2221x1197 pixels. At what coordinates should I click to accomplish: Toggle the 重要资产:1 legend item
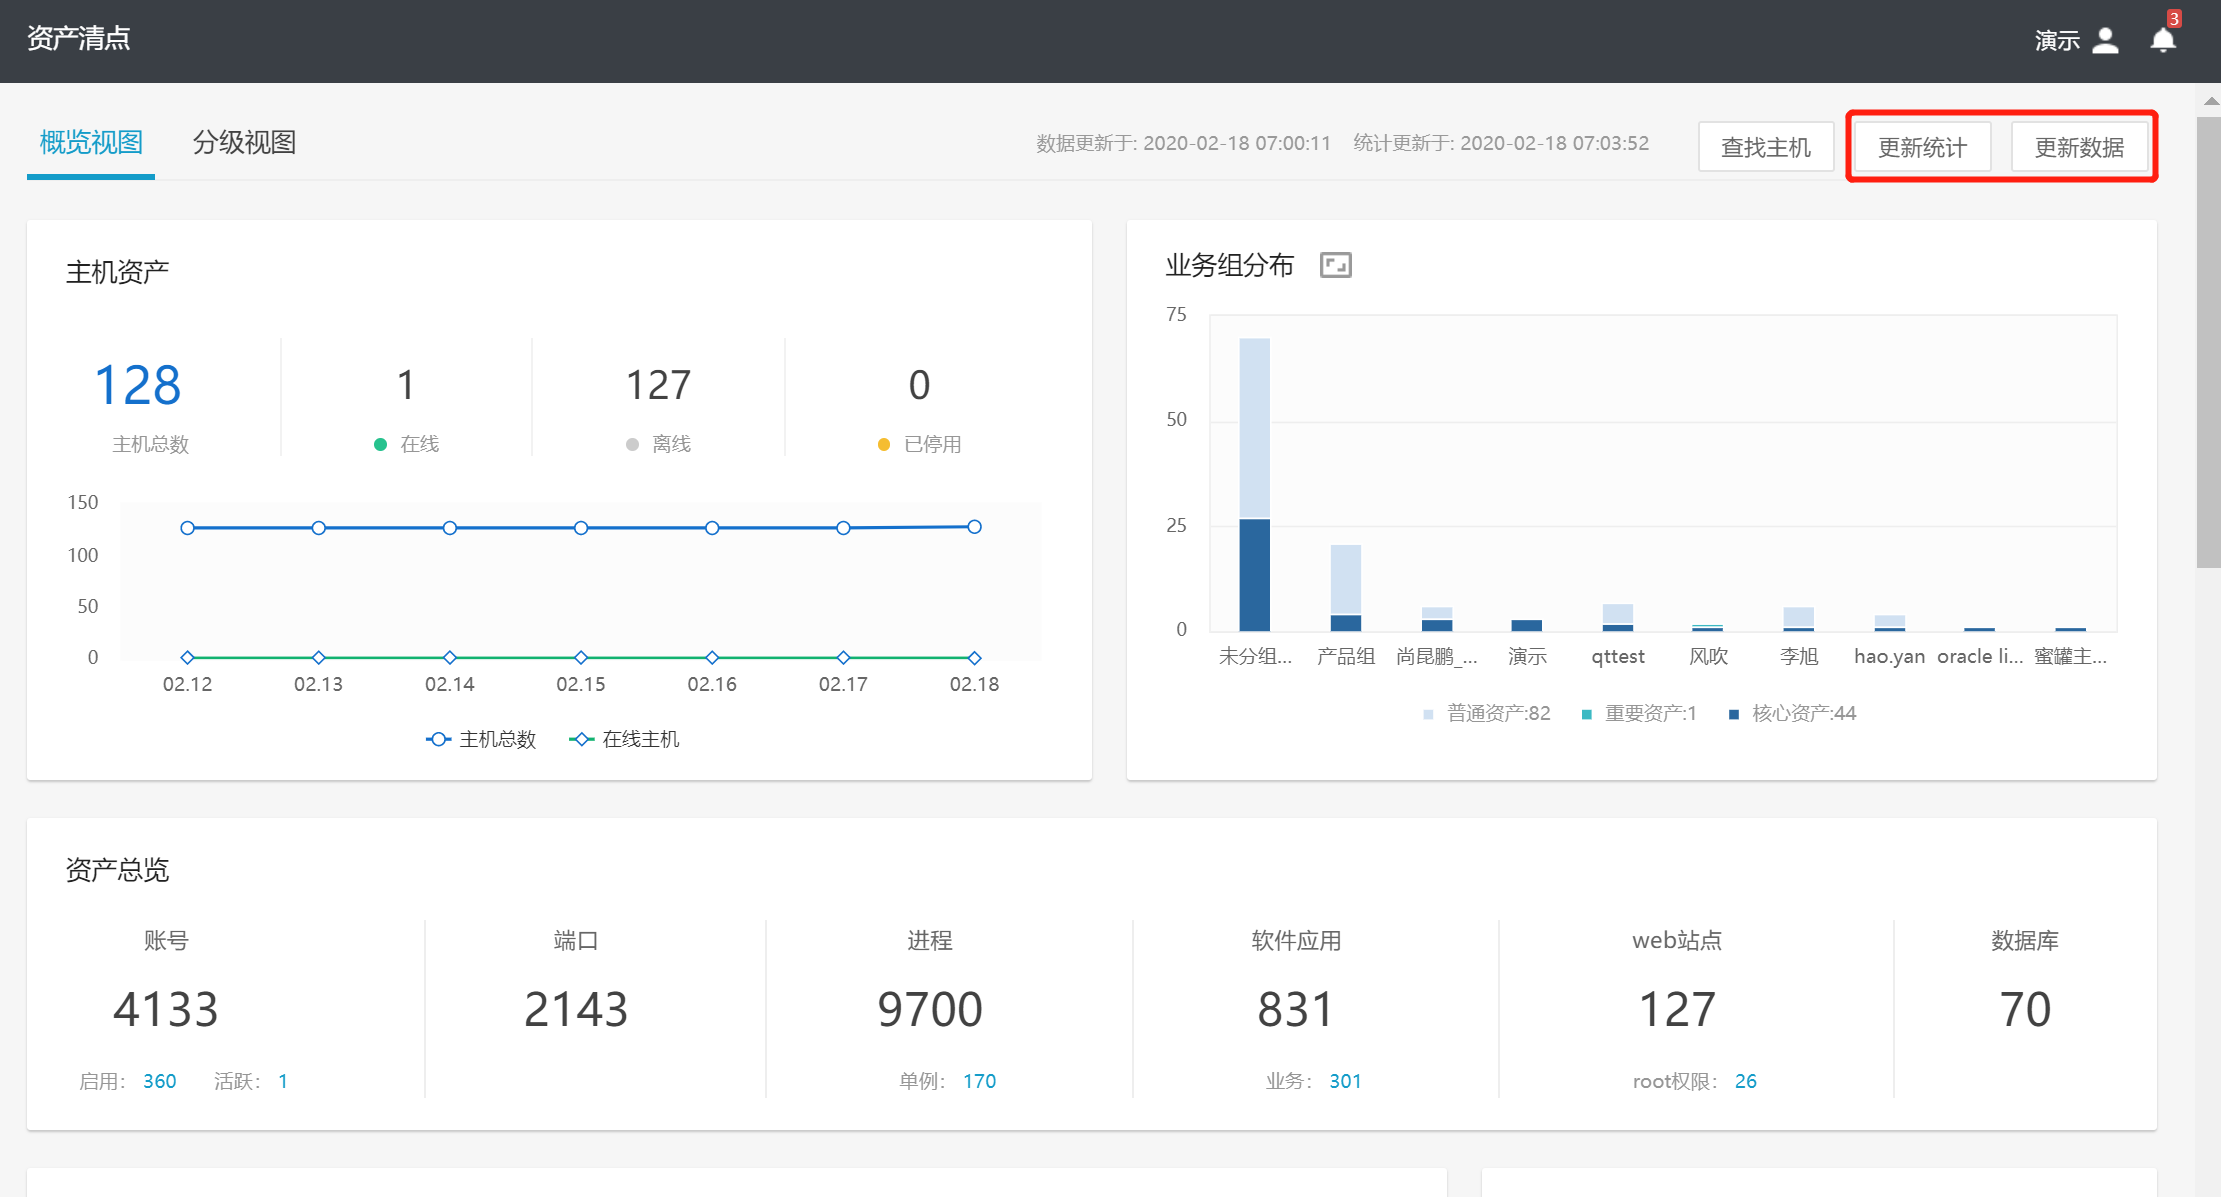[1639, 713]
